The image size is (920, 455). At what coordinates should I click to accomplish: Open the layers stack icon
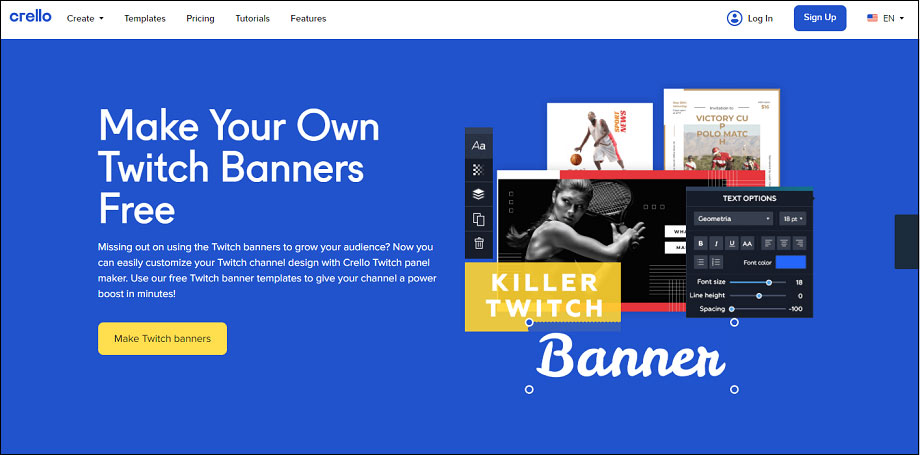click(x=479, y=194)
